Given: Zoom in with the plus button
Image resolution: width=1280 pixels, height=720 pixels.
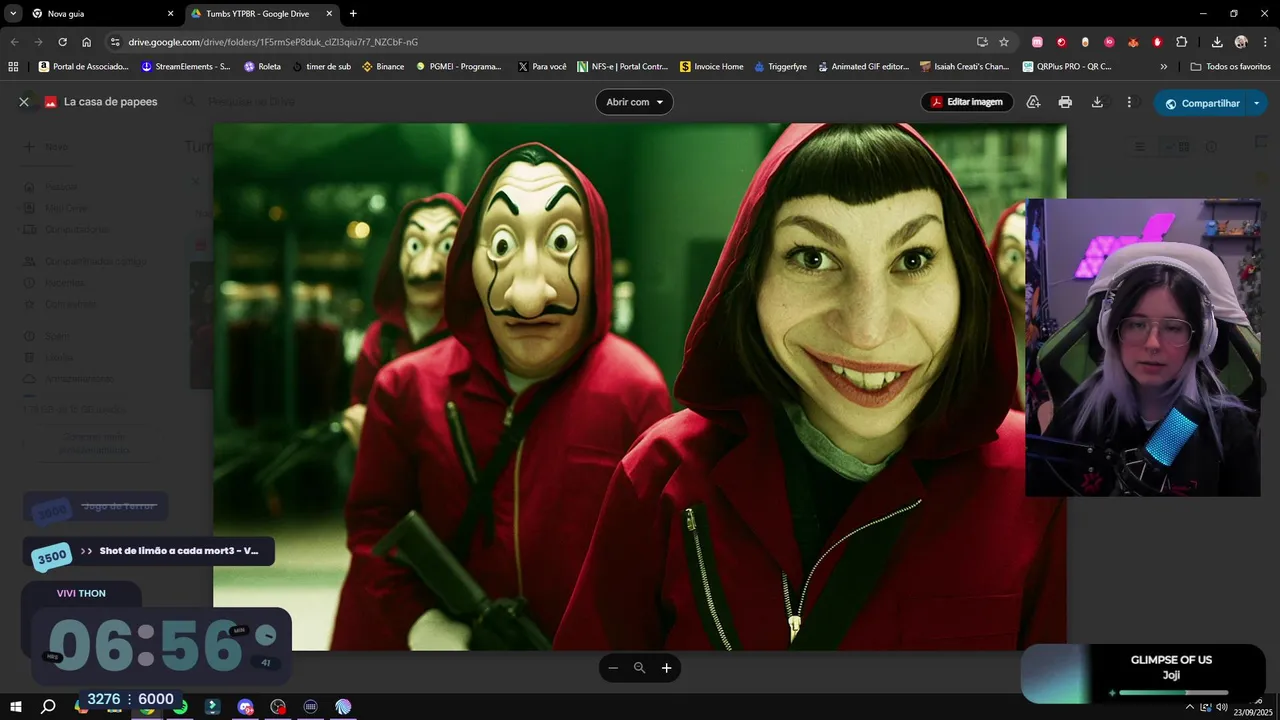Looking at the screenshot, I should 667,668.
